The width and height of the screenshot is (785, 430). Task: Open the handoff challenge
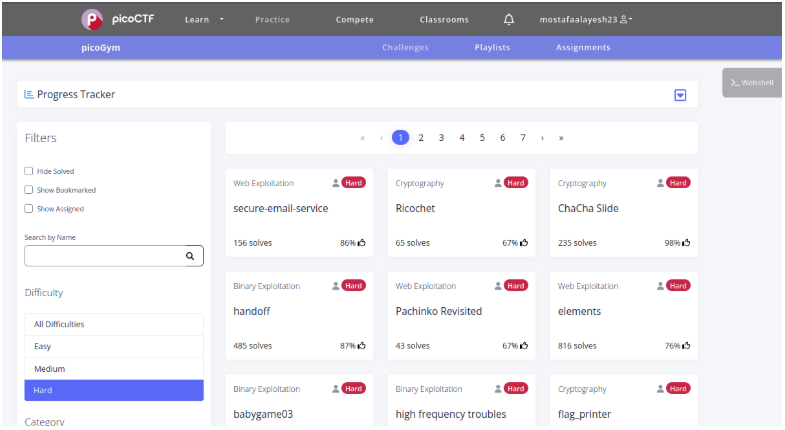(252, 311)
